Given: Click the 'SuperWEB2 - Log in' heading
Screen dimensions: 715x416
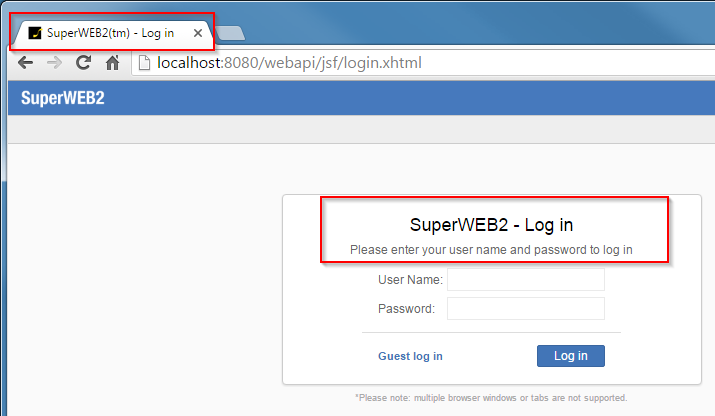Looking at the screenshot, I should tap(491, 225).
